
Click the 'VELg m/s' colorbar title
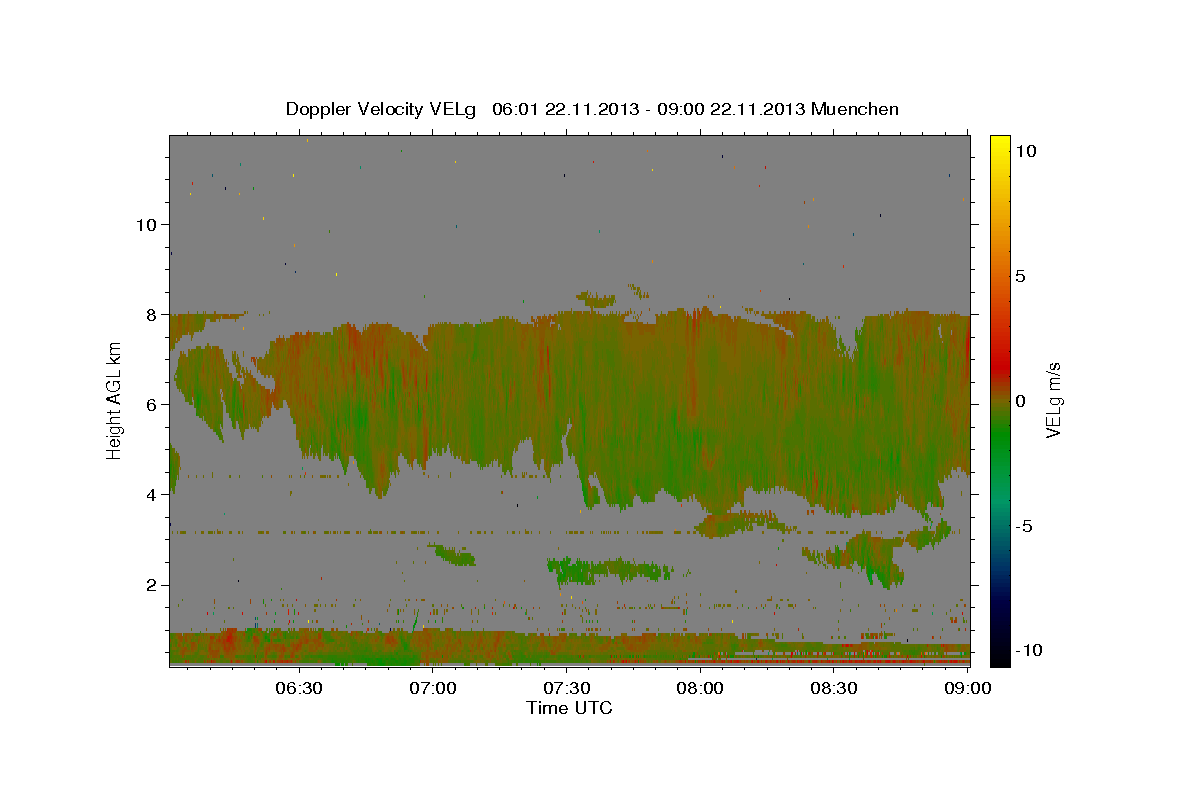click(1054, 401)
